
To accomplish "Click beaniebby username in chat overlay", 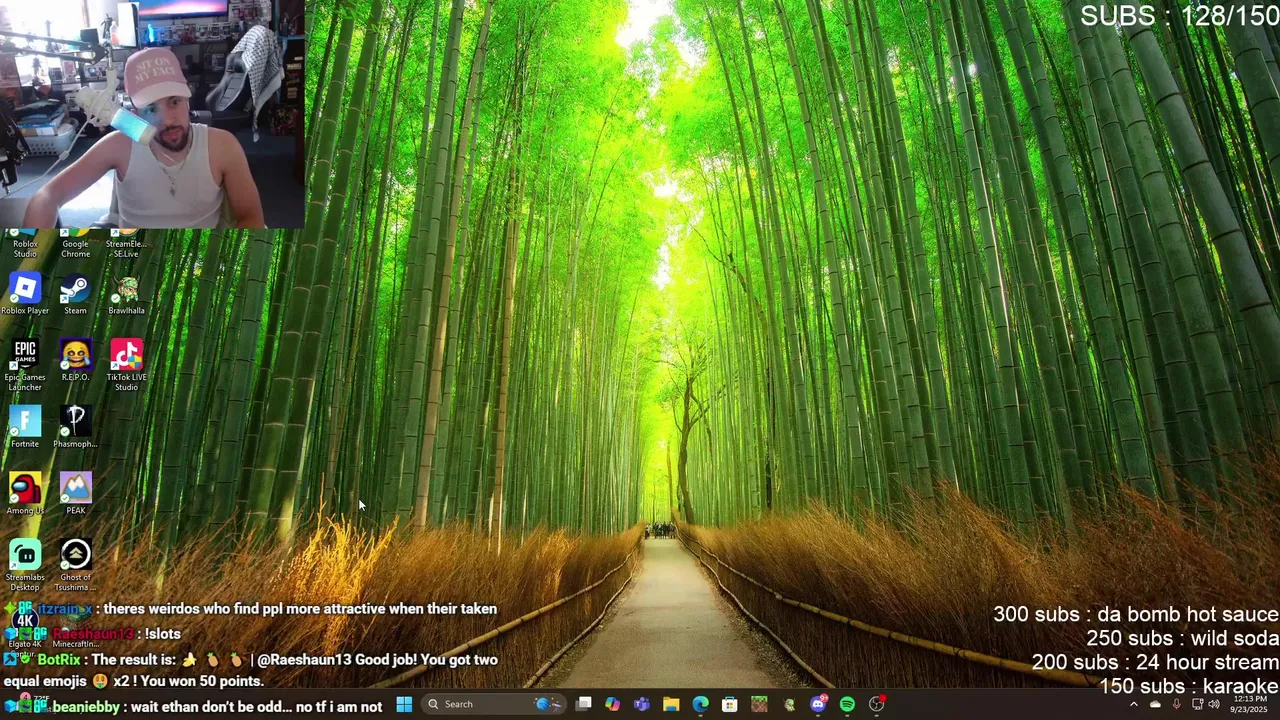I will click(x=86, y=707).
